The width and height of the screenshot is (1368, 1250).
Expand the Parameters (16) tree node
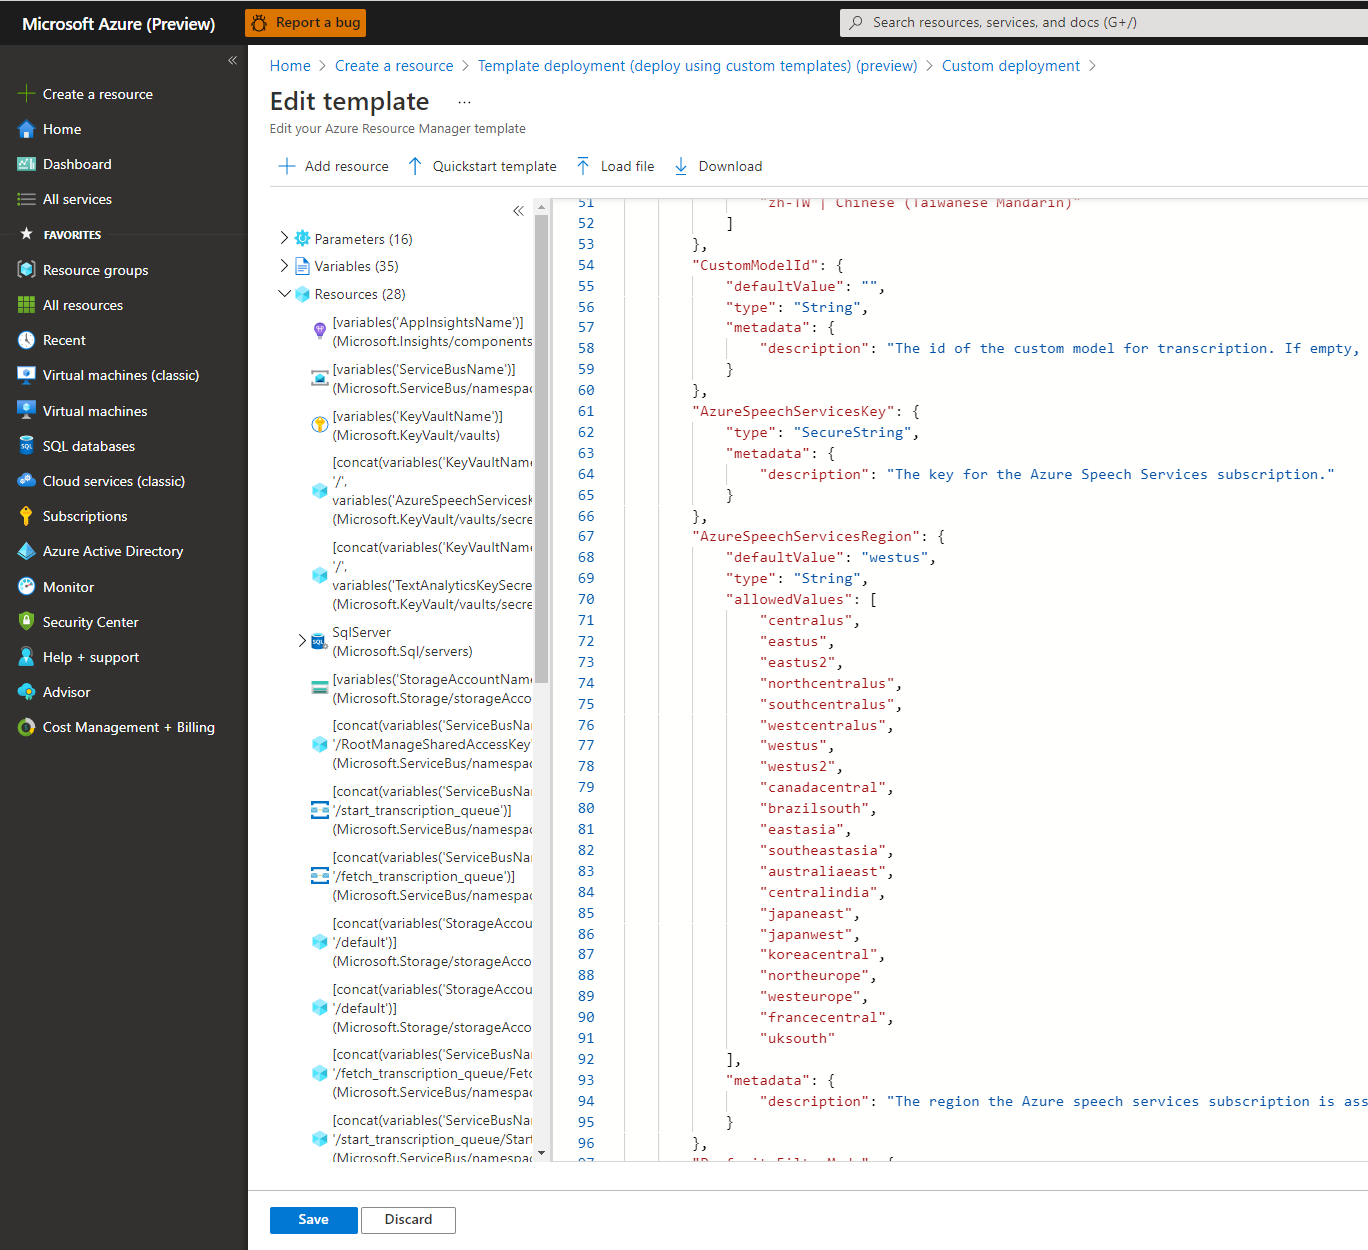pyautogui.click(x=284, y=238)
